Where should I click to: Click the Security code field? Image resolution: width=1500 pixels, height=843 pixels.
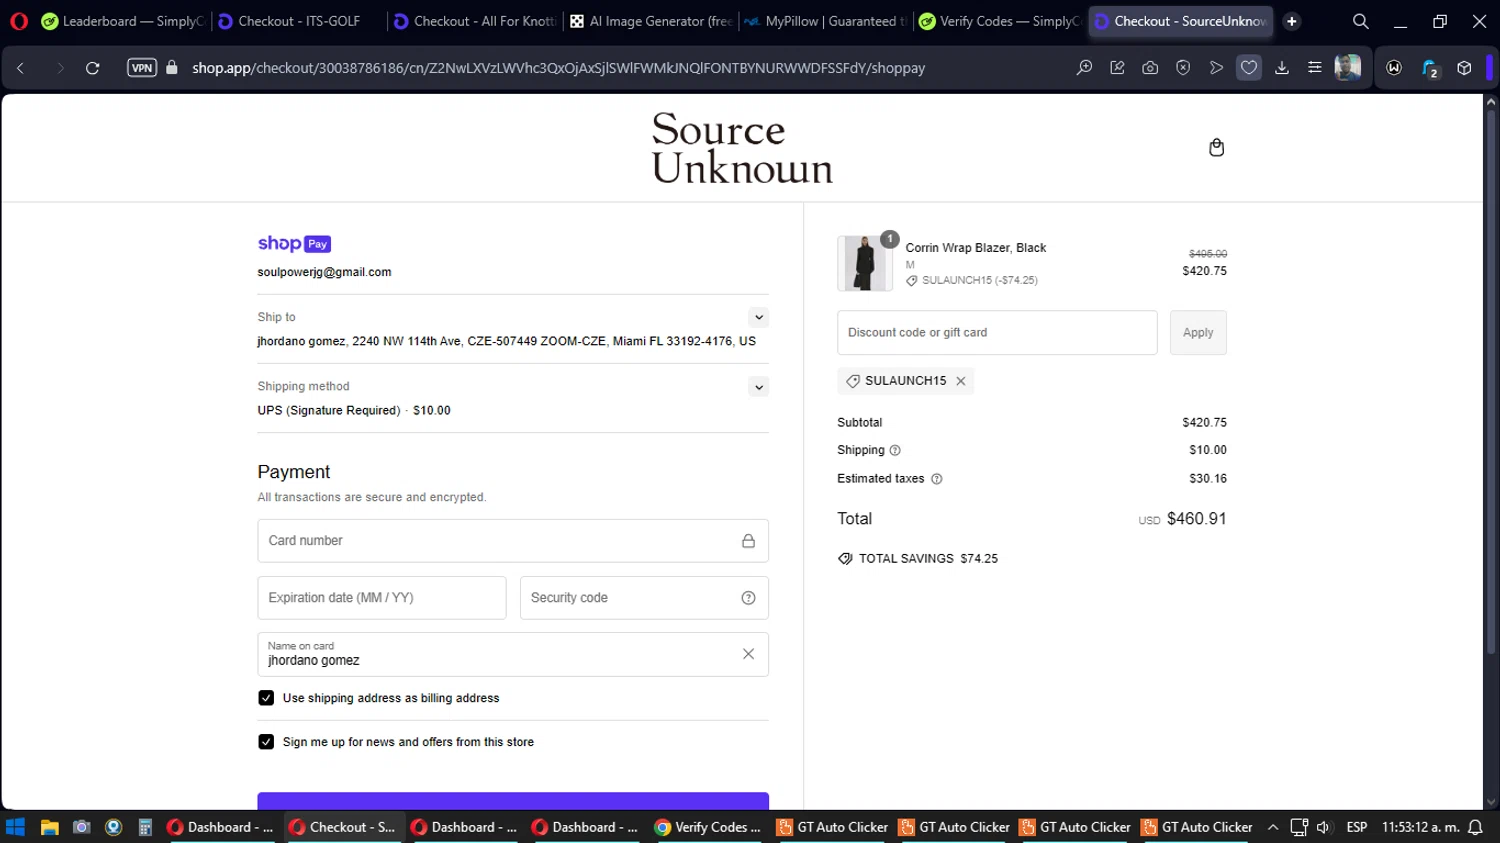644,598
